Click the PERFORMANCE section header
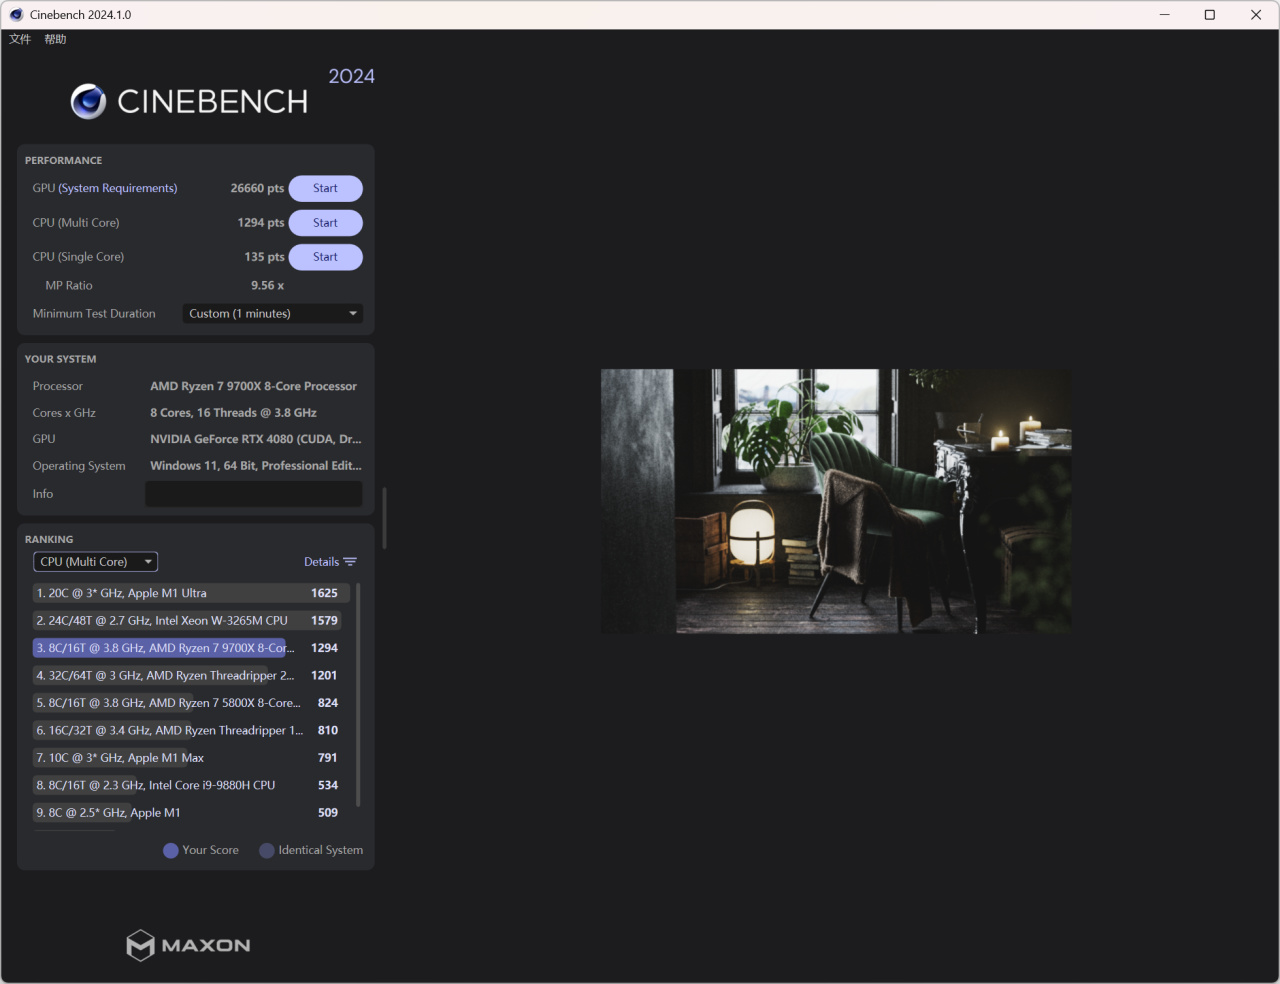 (x=63, y=161)
